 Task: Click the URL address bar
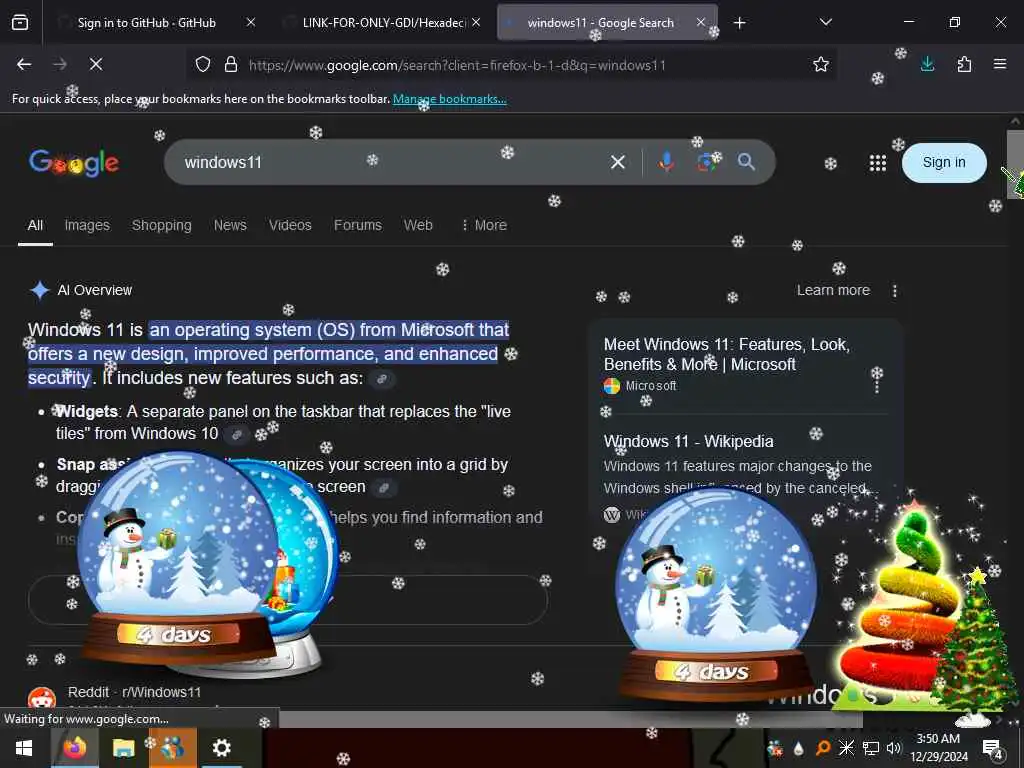click(x=457, y=65)
